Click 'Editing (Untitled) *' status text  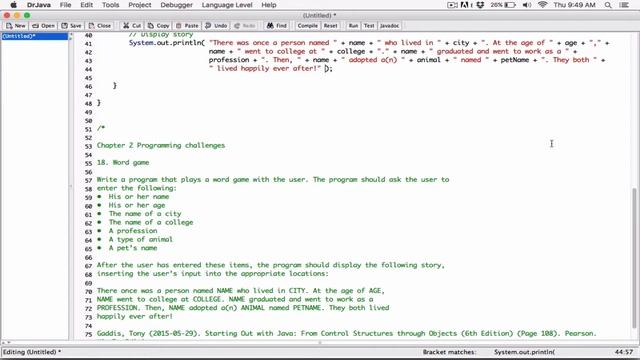coord(32,352)
